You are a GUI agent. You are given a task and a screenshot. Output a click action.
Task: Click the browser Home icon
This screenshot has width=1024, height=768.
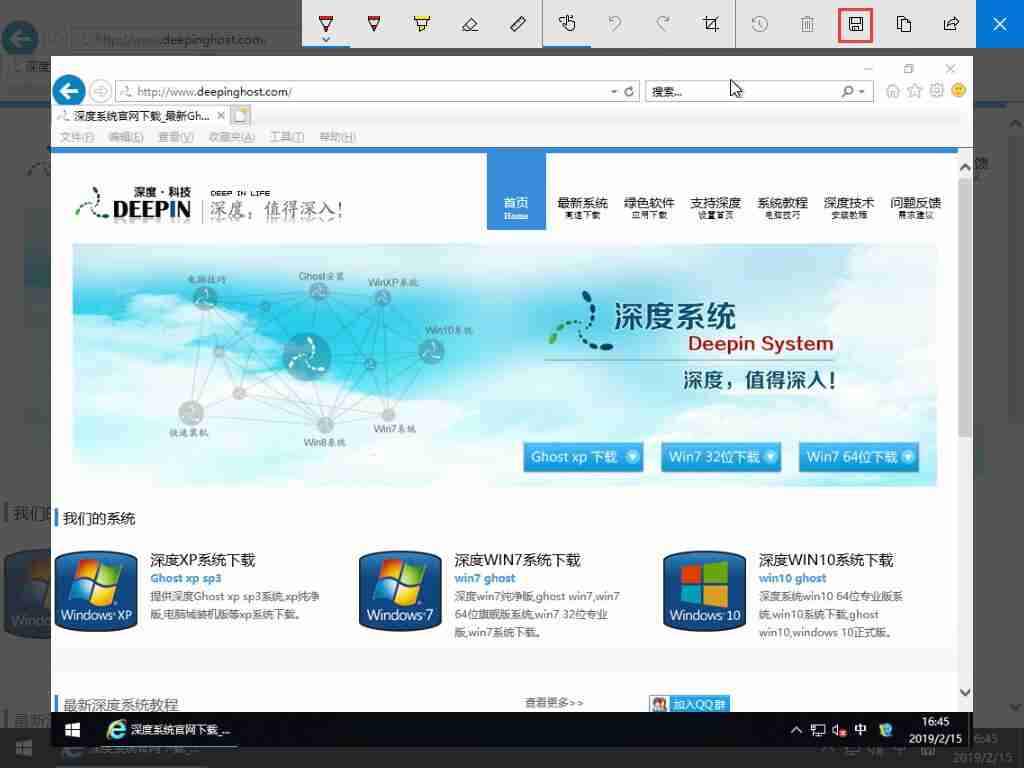[x=892, y=90]
